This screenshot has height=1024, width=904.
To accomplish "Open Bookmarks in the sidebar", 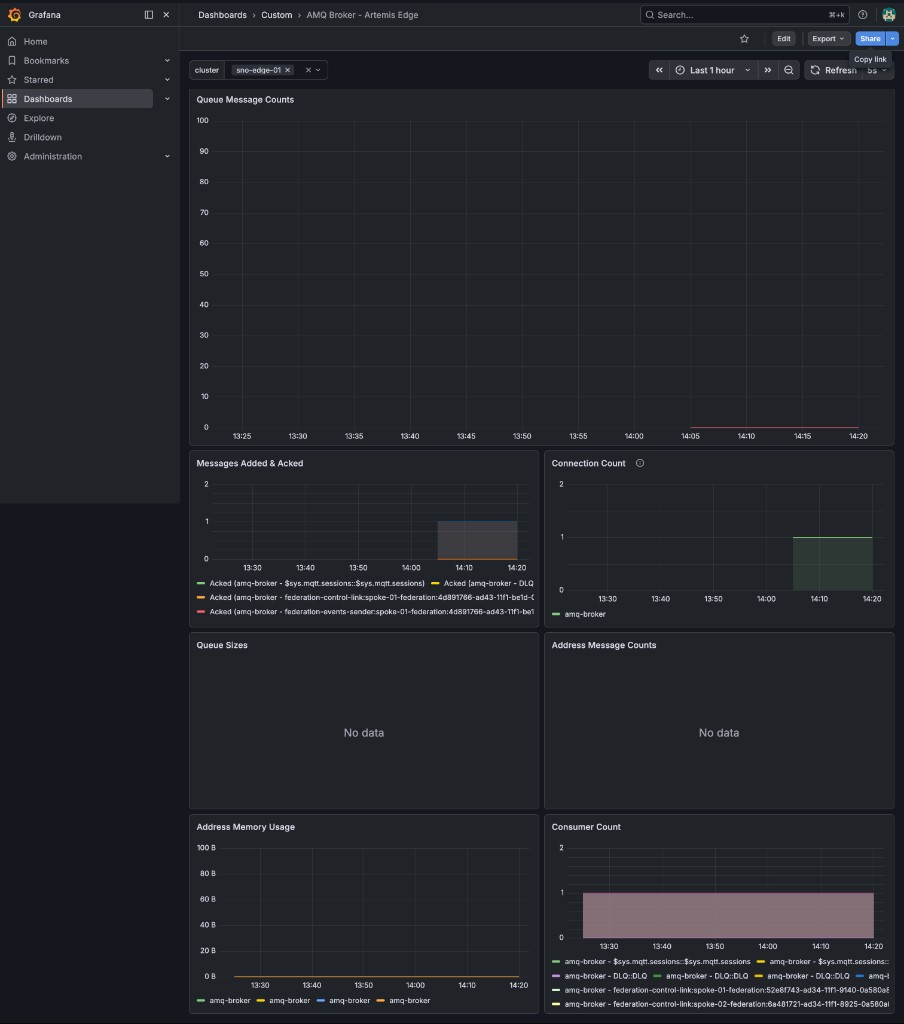I will click(46, 61).
